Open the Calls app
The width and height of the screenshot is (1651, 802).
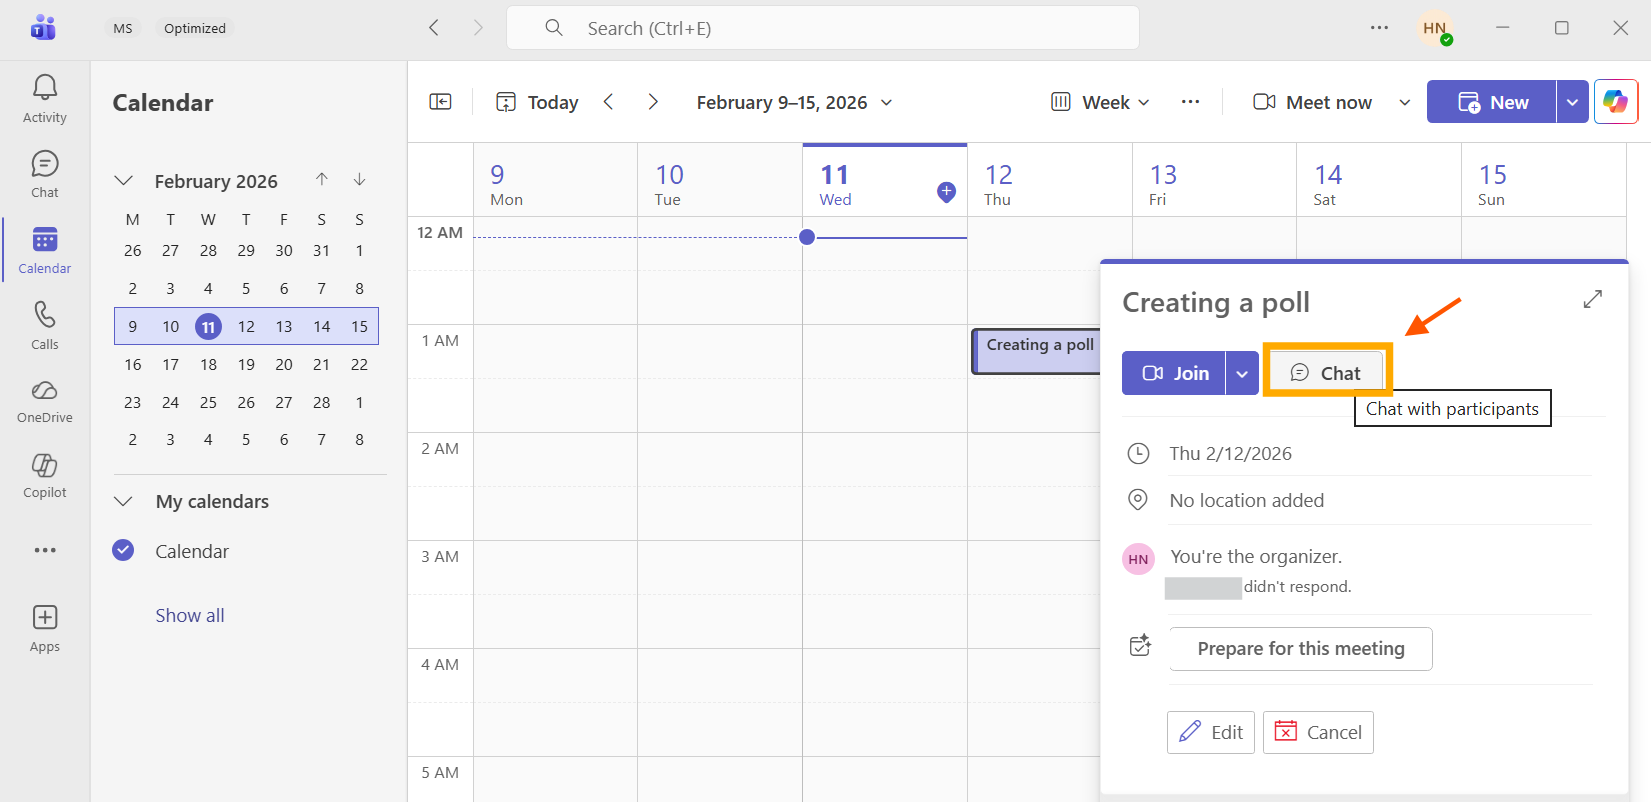44,326
